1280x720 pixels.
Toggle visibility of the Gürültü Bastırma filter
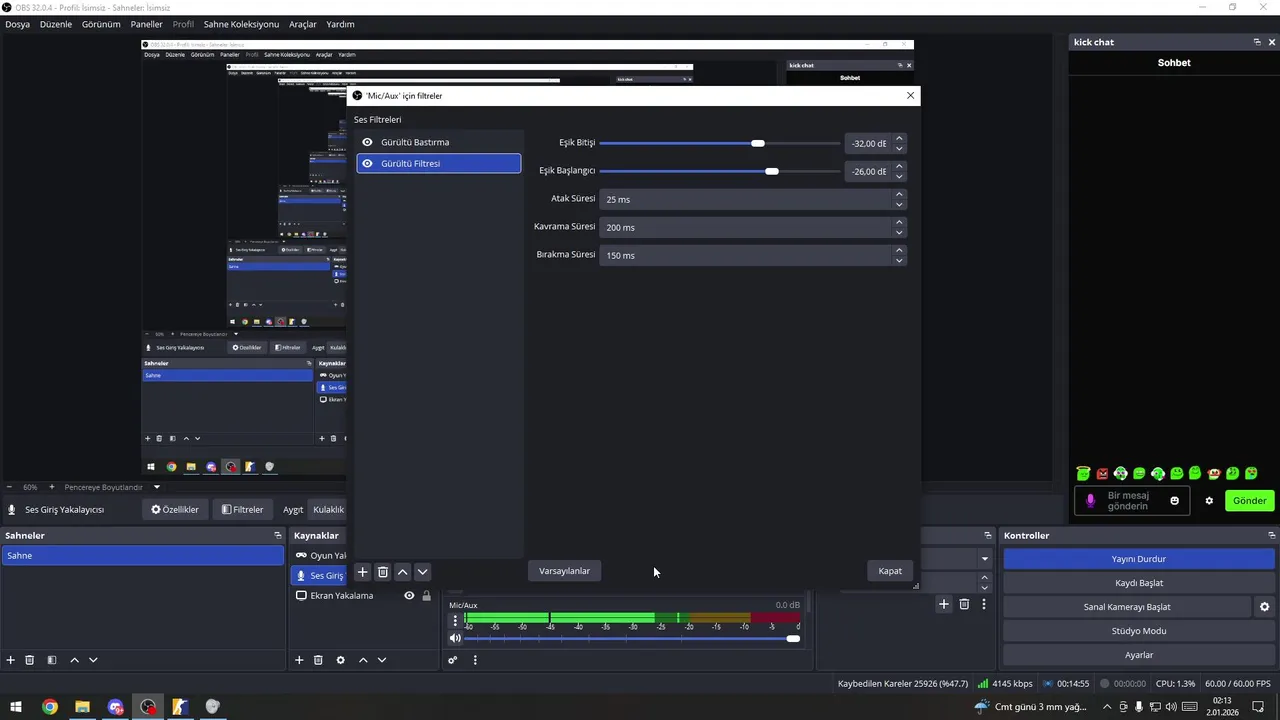pyautogui.click(x=367, y=142)
